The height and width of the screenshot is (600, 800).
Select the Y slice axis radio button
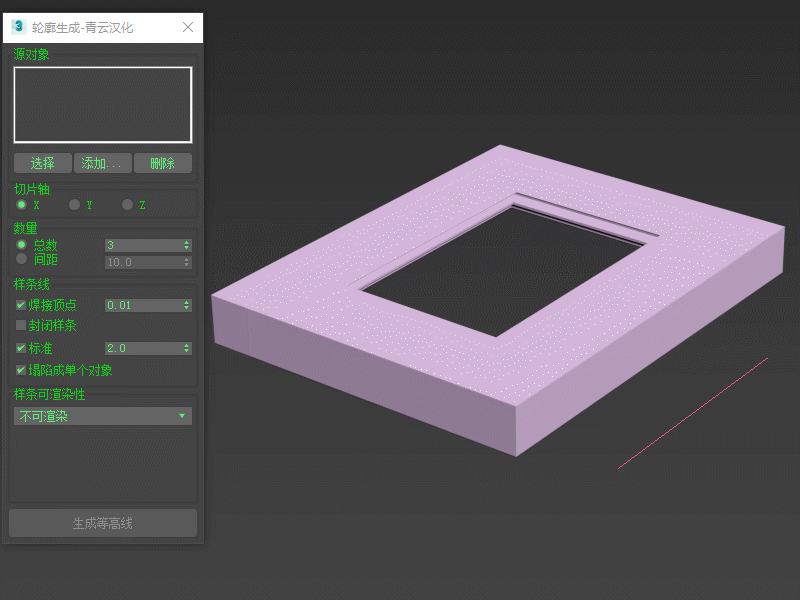(x=74, y=205)
